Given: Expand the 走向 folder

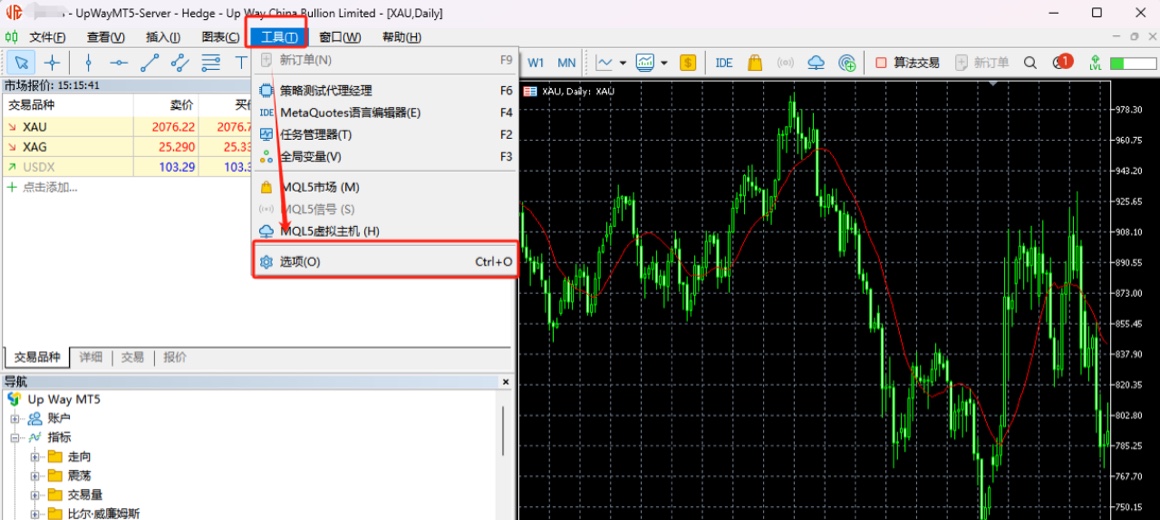Looking at the screenshot, I should (x=35, y=457).
